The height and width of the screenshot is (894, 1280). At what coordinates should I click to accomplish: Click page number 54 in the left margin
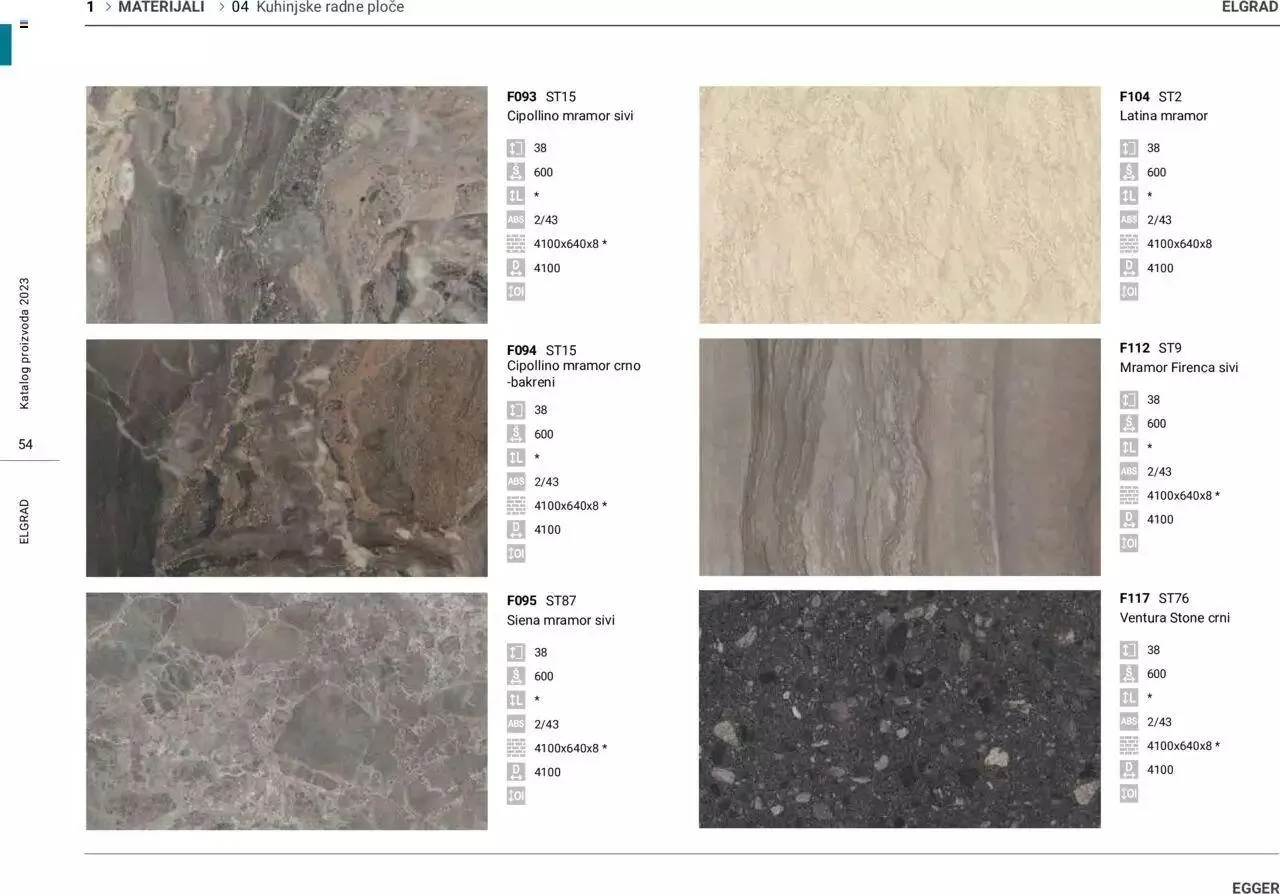[x=25, y=444]
